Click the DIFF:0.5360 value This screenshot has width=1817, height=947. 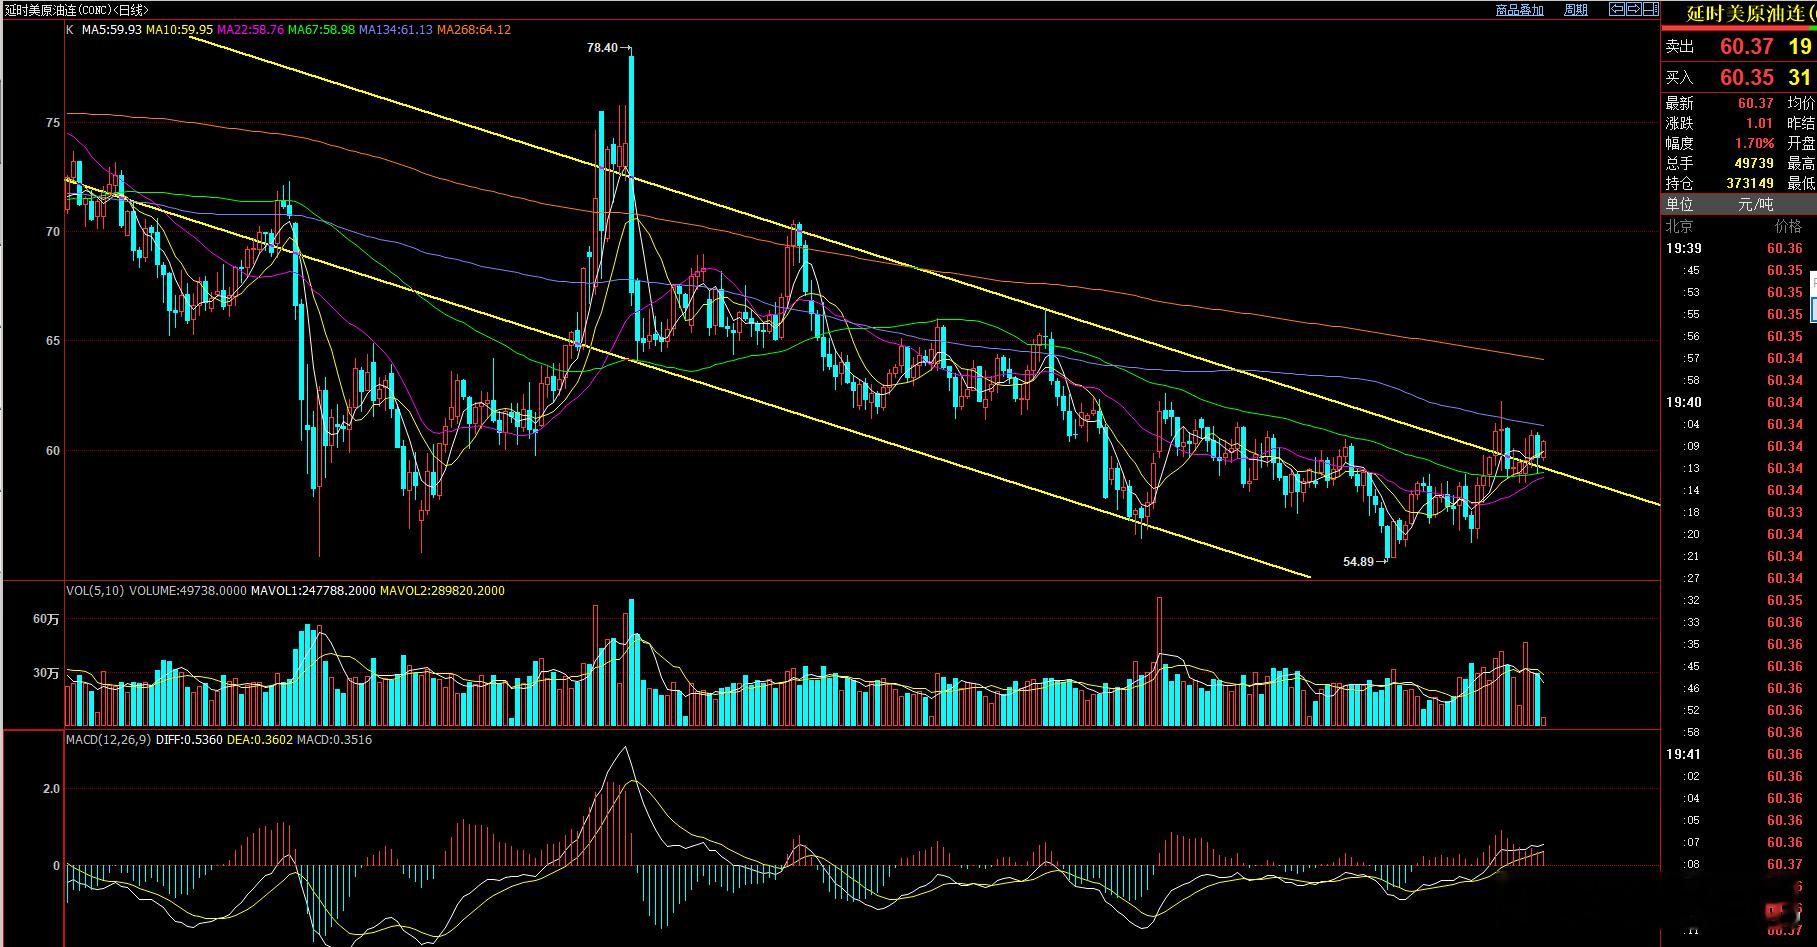(190, 740)
